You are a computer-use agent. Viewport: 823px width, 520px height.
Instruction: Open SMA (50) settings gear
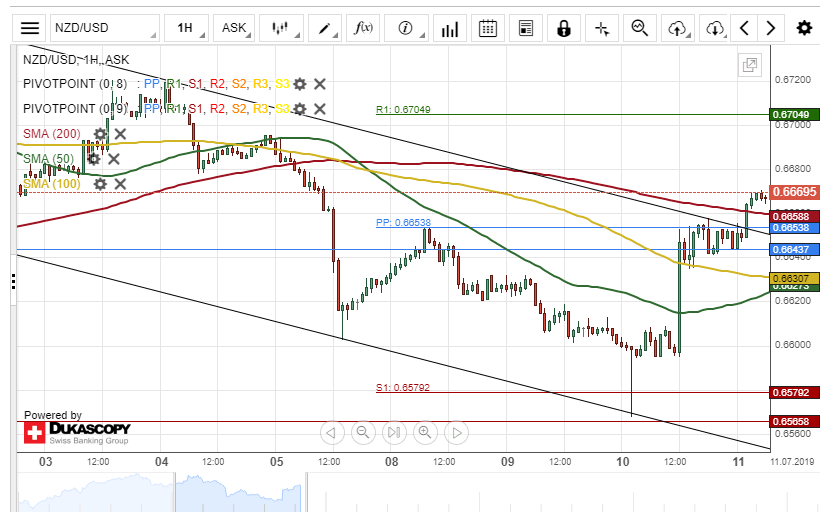pyautogui.click(x=93, y=159)
